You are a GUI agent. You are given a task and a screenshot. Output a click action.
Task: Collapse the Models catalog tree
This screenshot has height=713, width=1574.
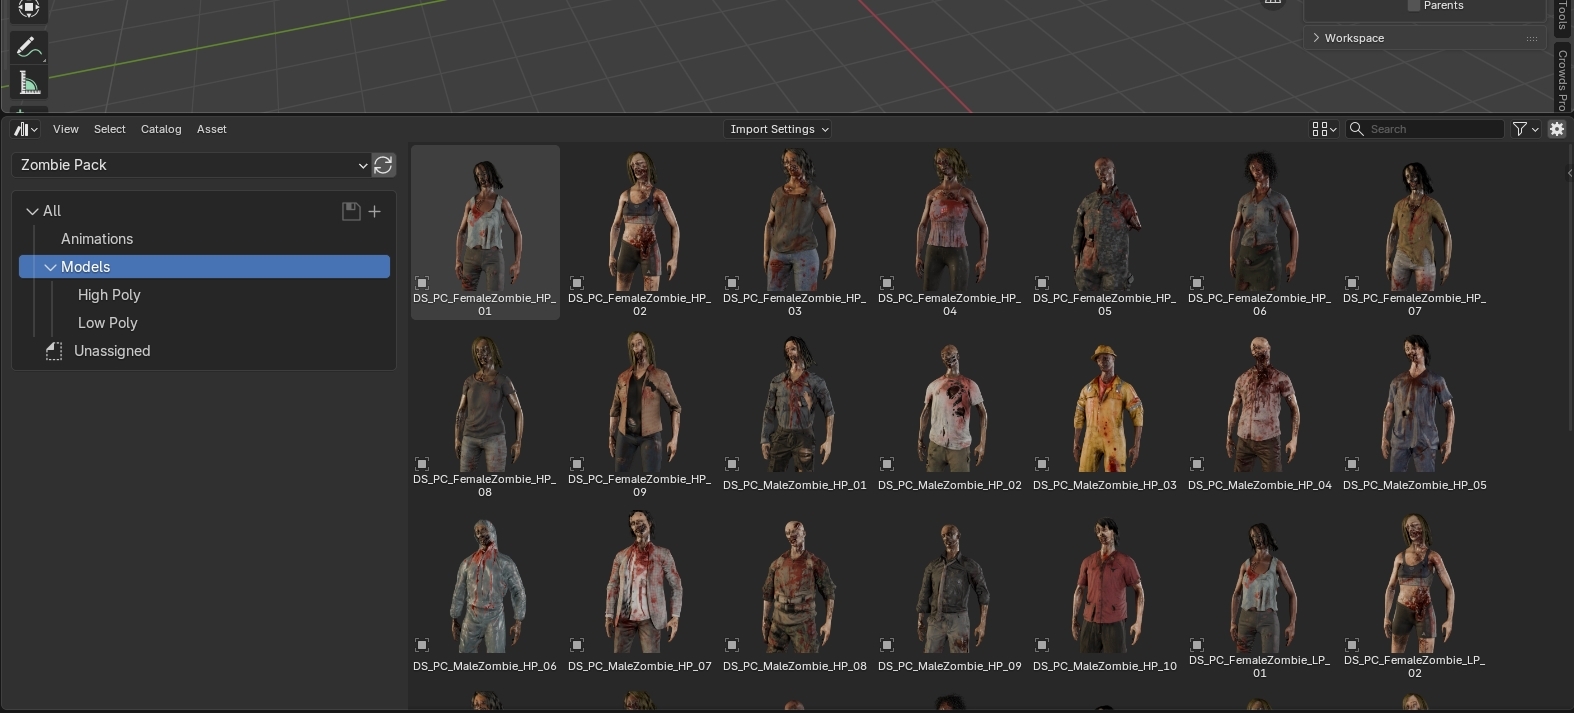pos(50,267)
